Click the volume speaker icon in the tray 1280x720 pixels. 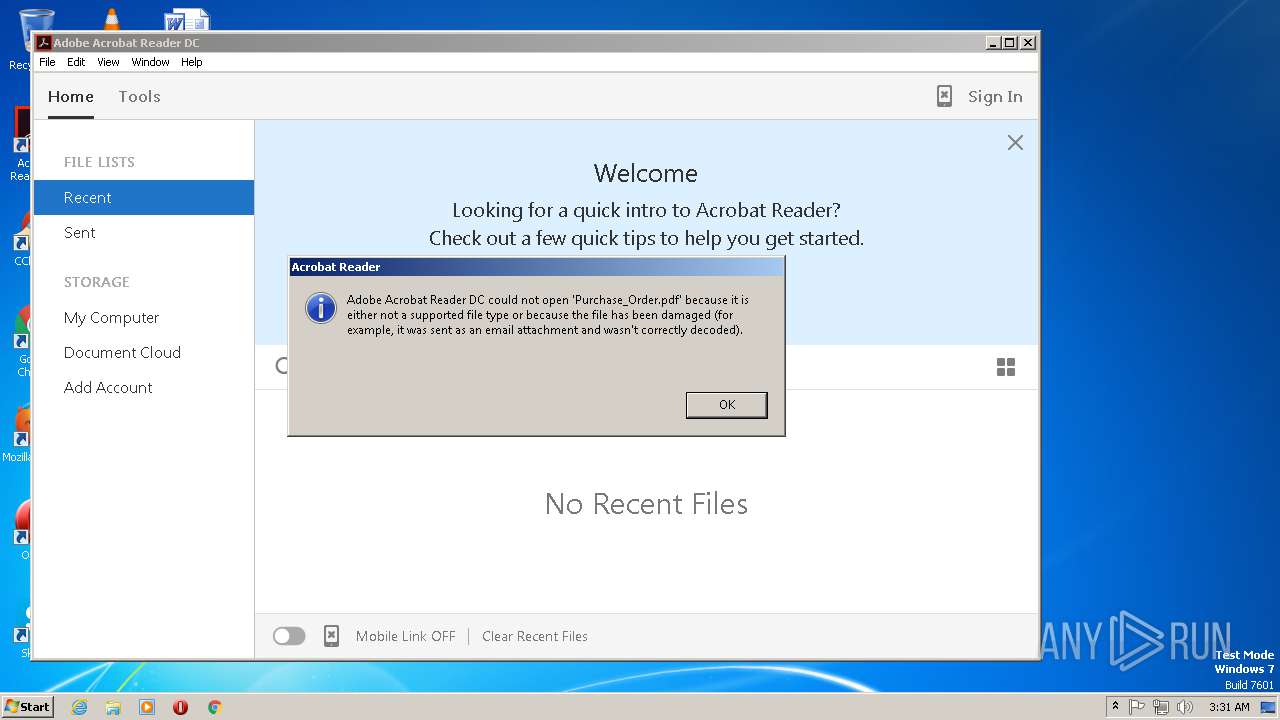[x=1185, y=707]
